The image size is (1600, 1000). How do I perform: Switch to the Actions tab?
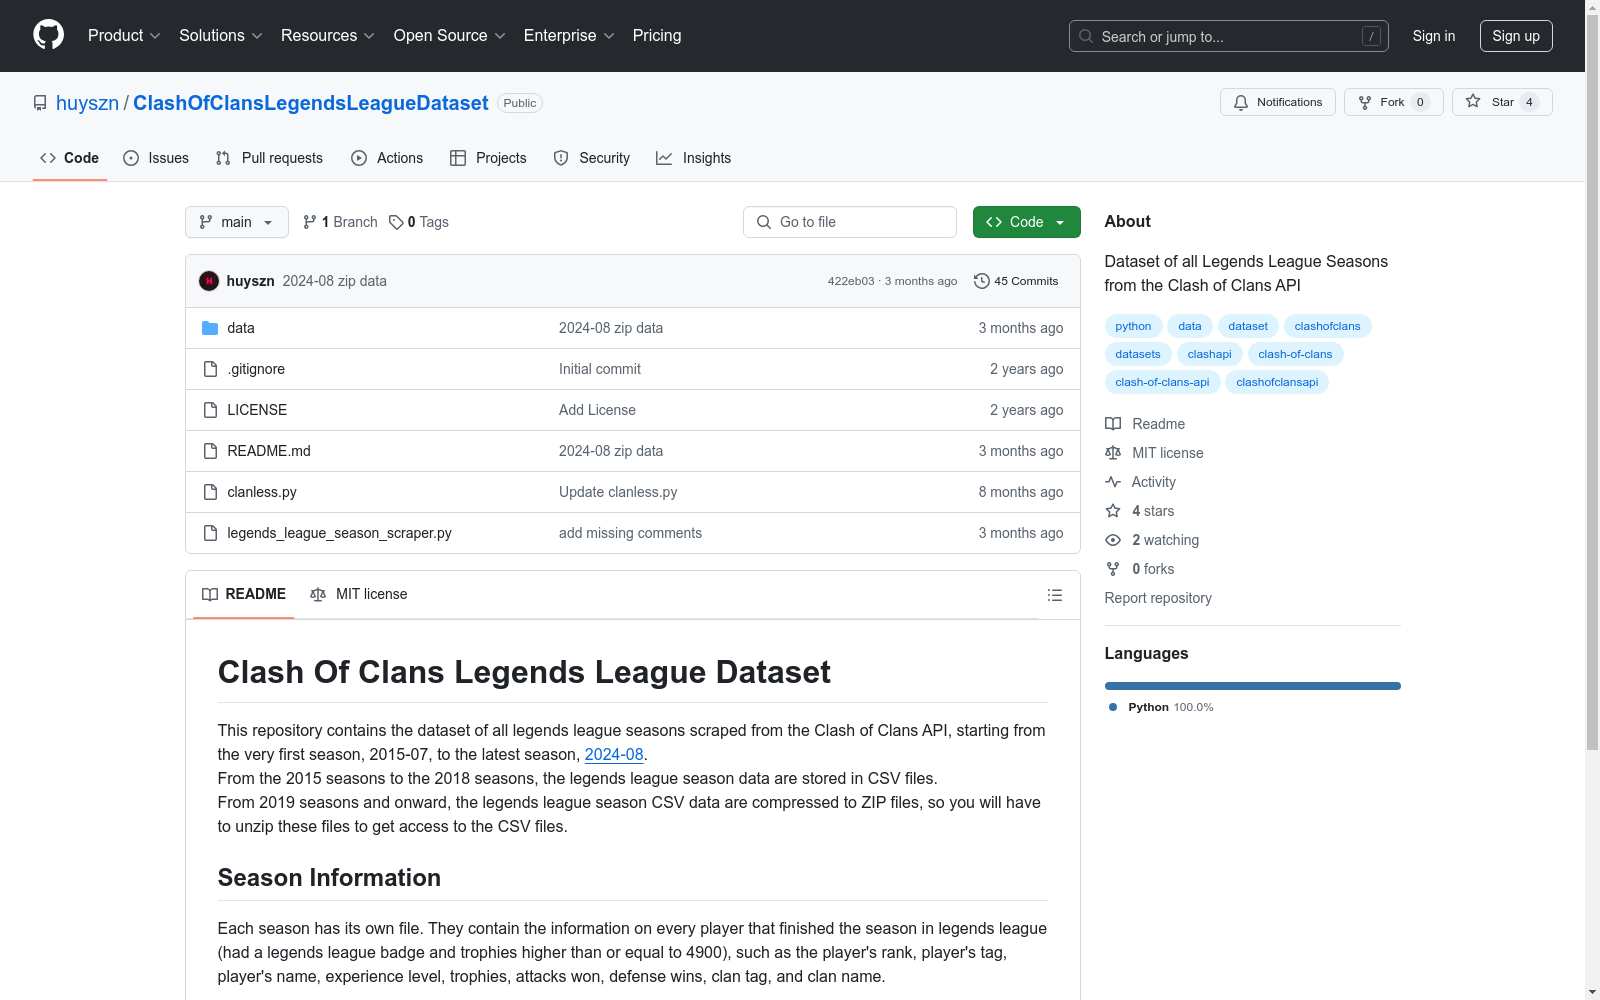(x=387, y=158)
